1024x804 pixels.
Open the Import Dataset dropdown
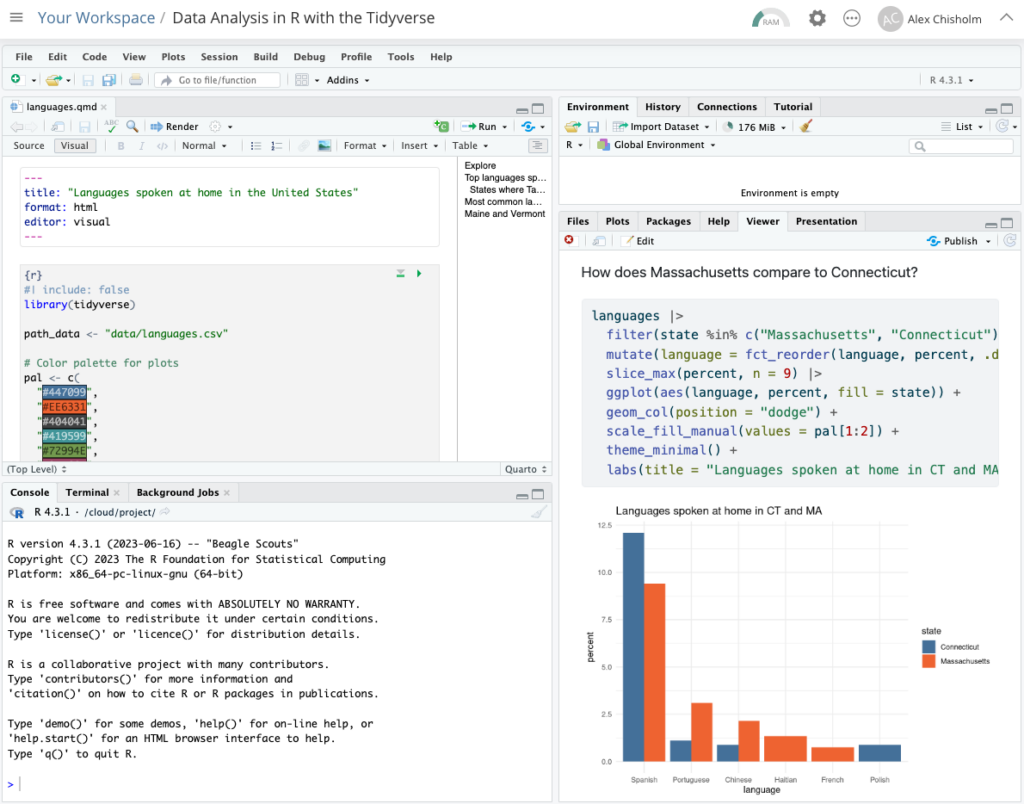tap(662, 127)
